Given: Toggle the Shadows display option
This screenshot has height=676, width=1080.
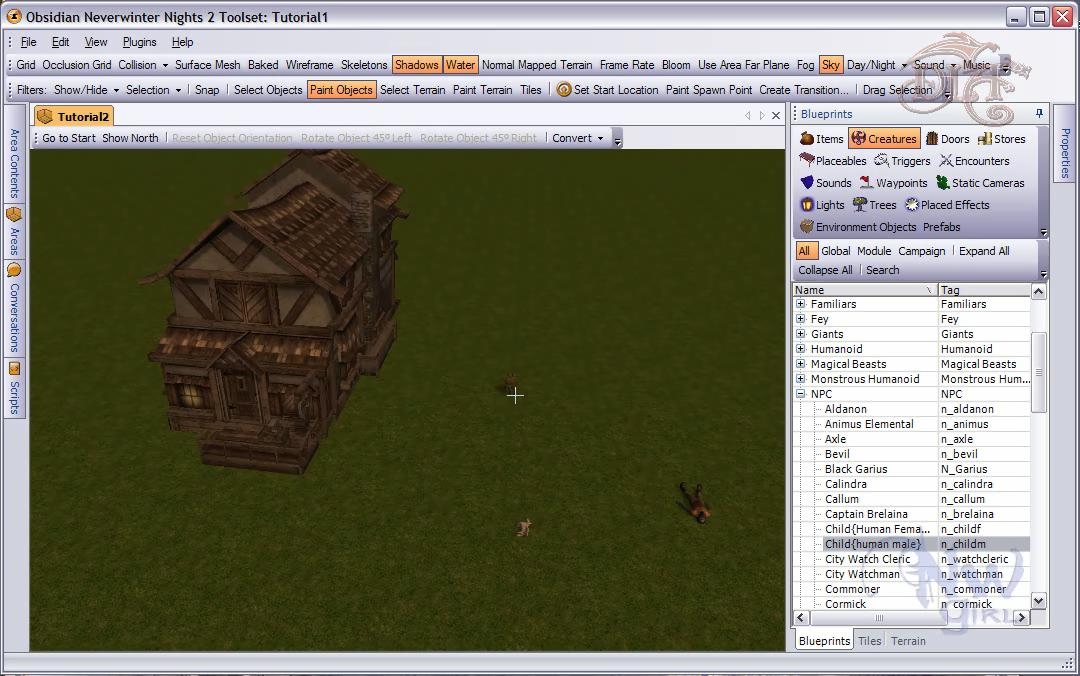Looking at the screenshot, I should pos(416,65).
